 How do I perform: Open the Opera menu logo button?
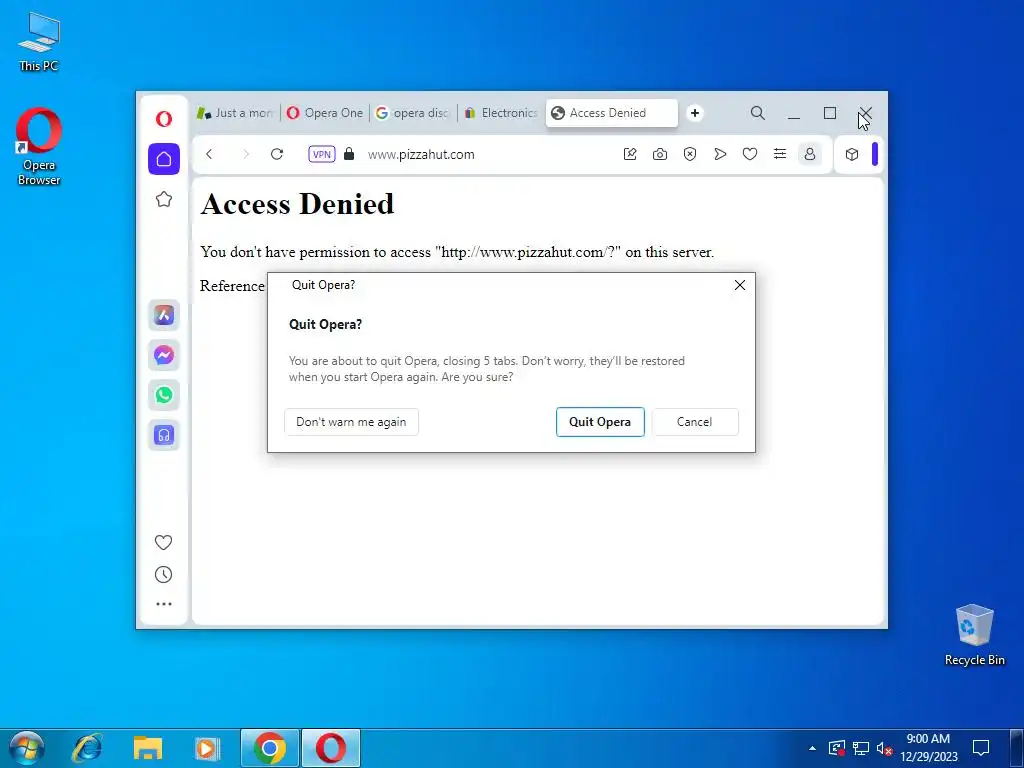pyautogui.click(x=164, y=119)
